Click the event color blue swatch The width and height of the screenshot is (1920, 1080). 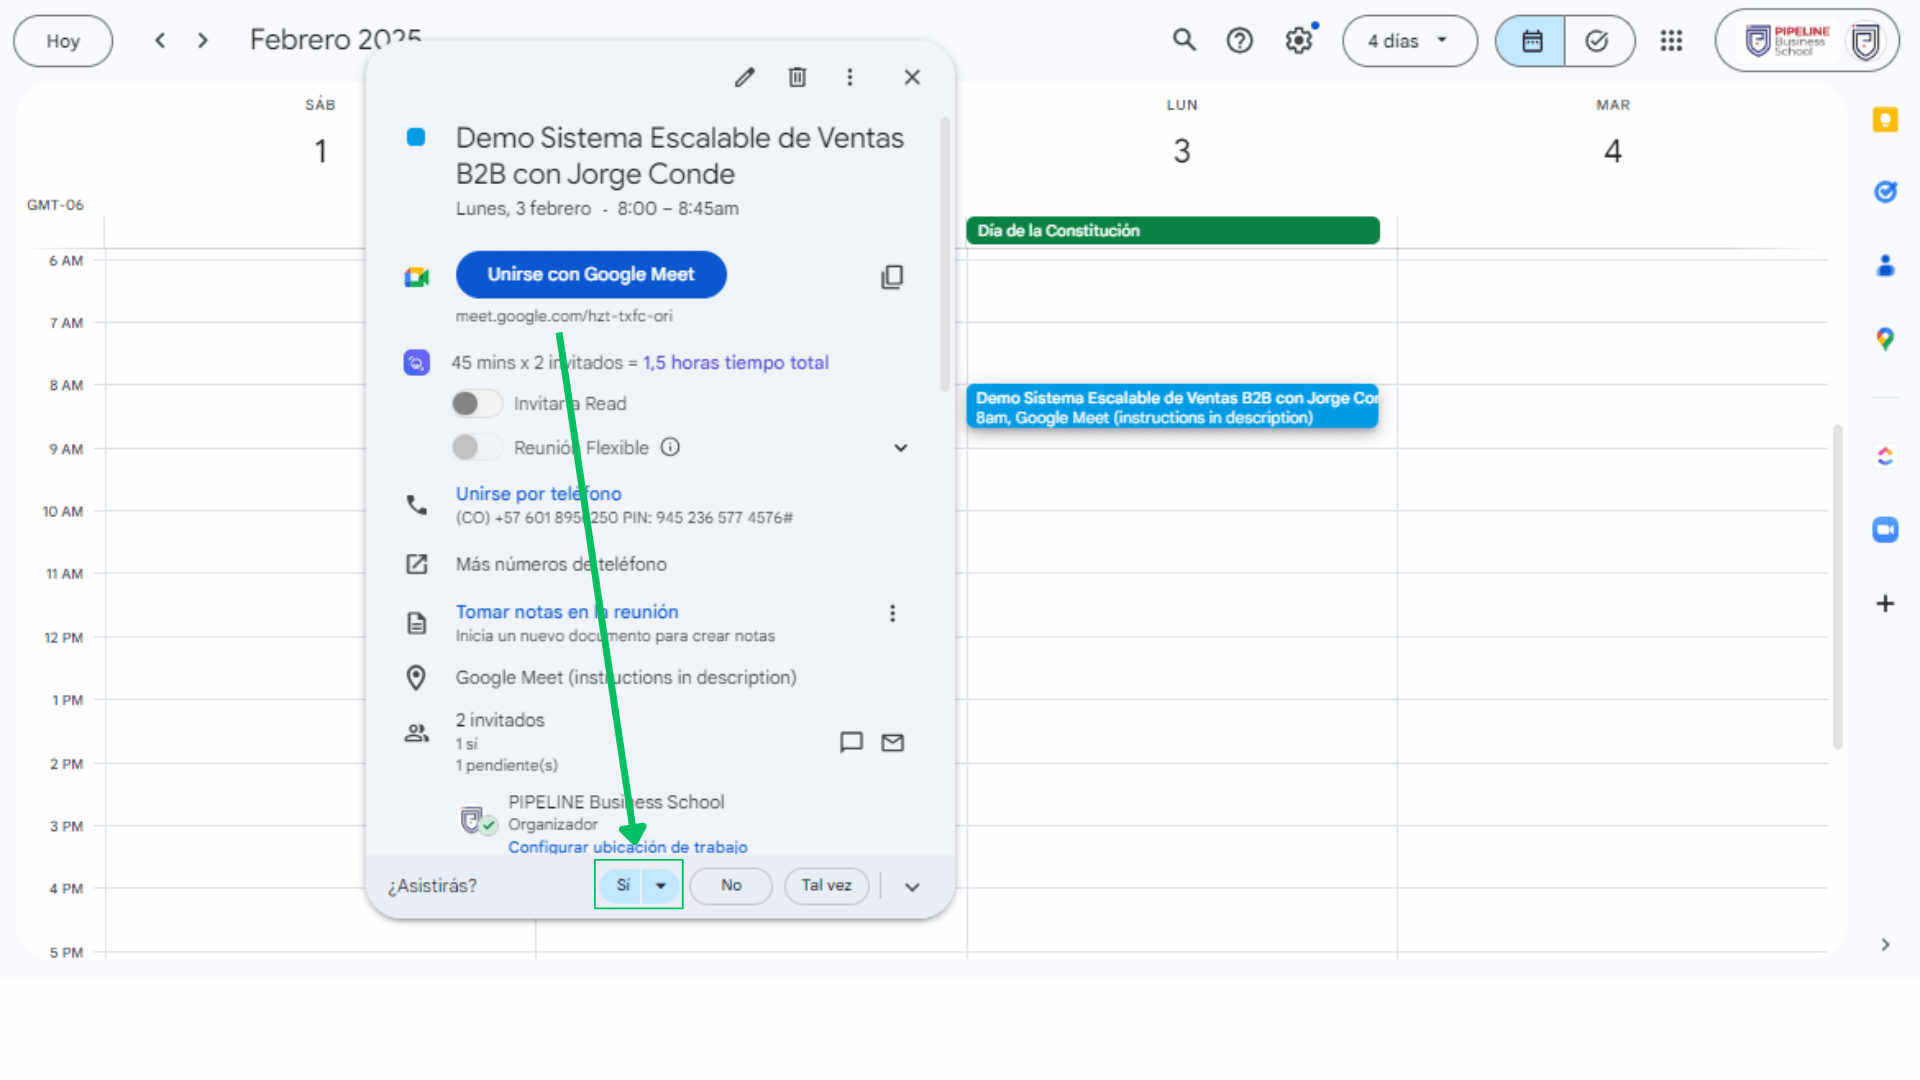pos(416,137)
